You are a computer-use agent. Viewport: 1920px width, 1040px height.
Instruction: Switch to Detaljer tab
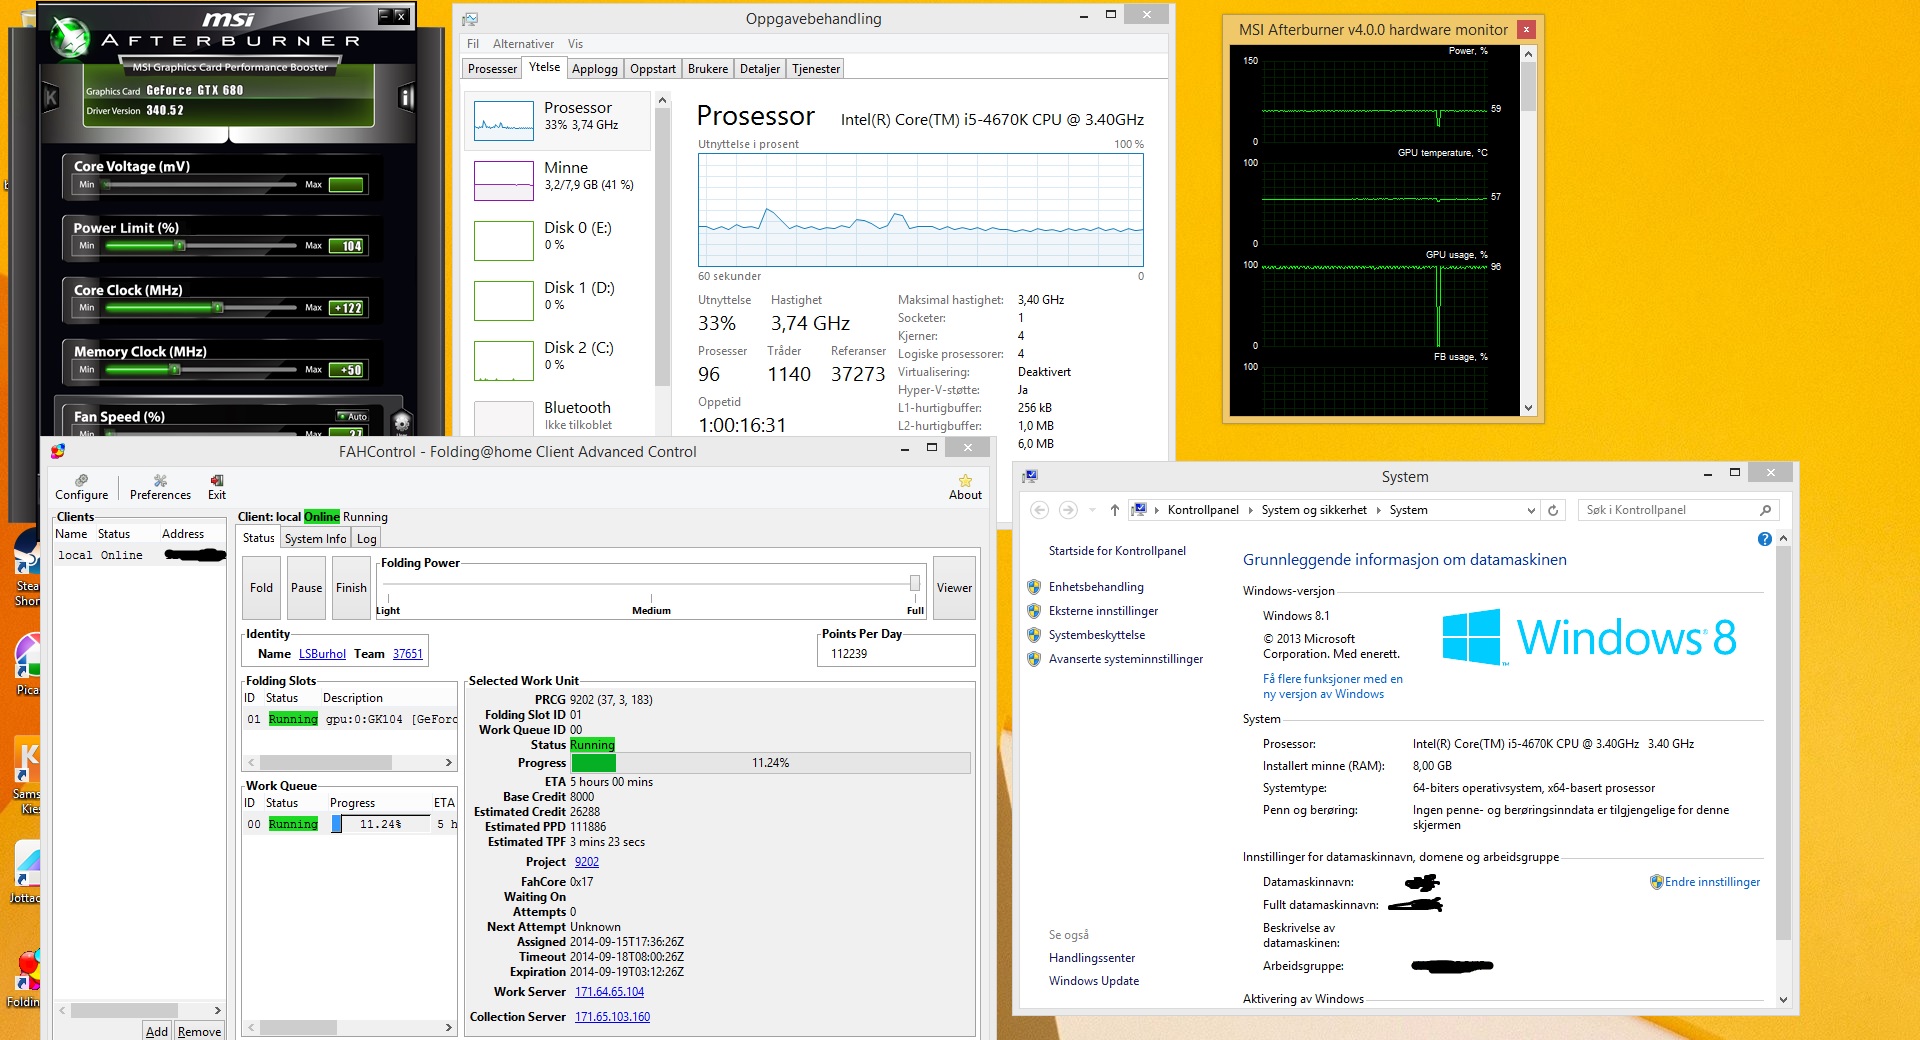click(760, 69)
